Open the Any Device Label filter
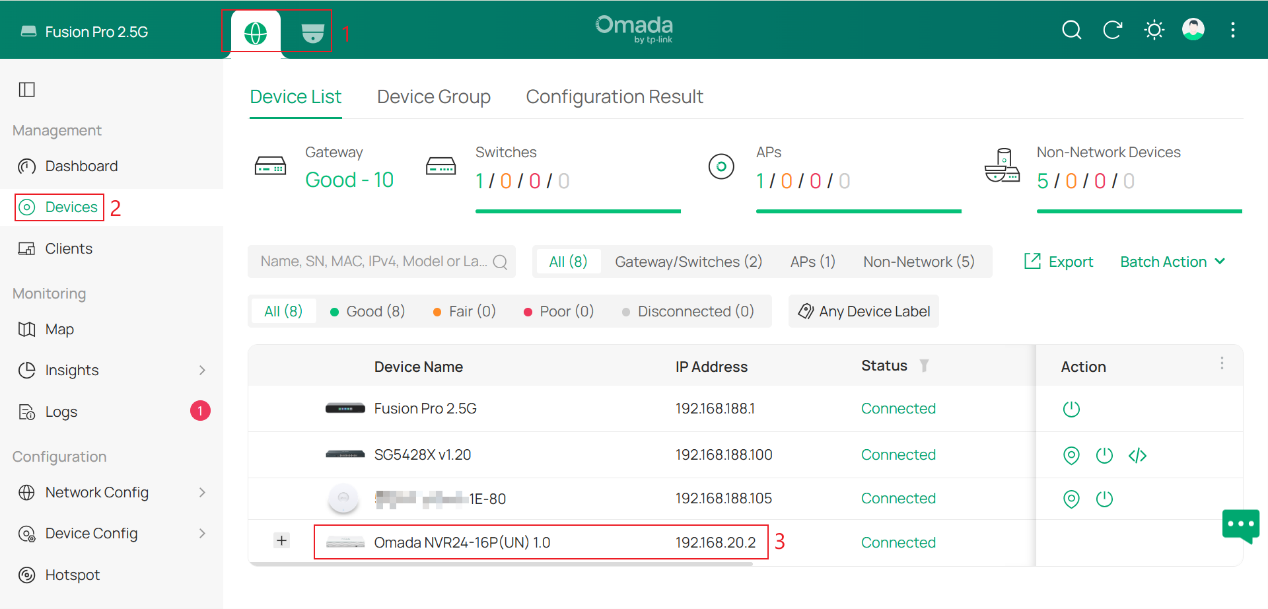1268x609 pixels. click(864, 311)
